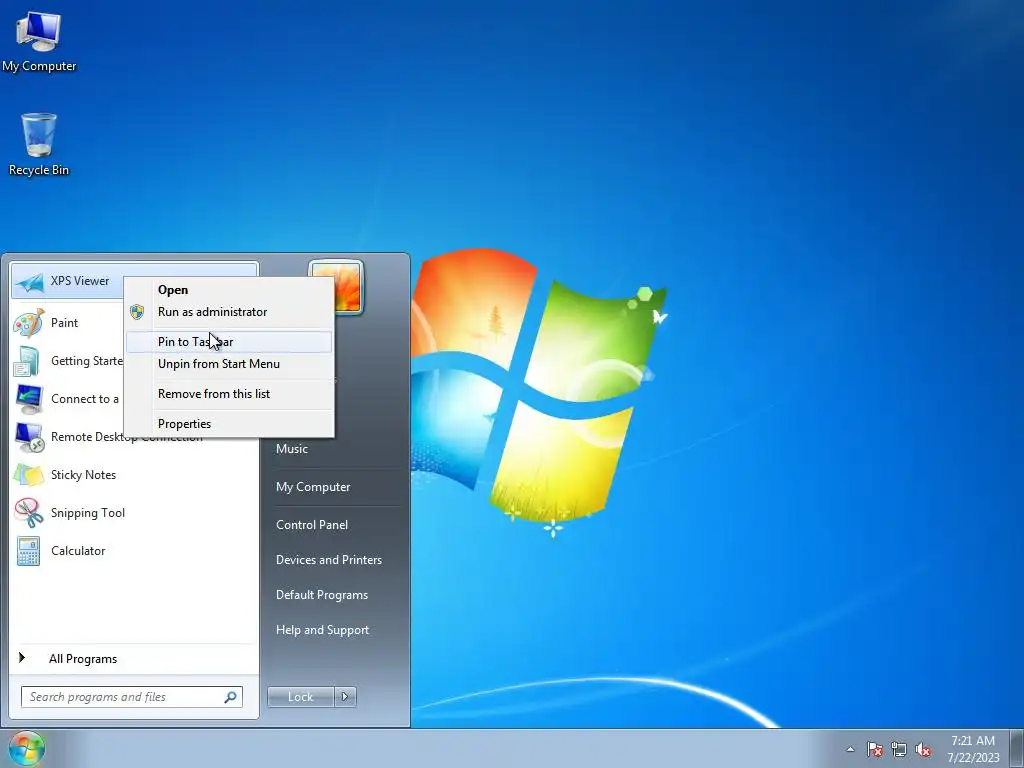The height and width of the screenshot is (768, 1024).
Task: Click the Windows Start orb
Action: [x=26, y=748]
